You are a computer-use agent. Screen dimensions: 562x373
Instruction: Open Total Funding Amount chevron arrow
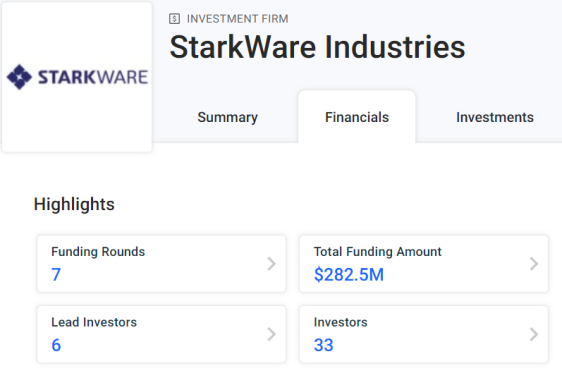(534, 264)
